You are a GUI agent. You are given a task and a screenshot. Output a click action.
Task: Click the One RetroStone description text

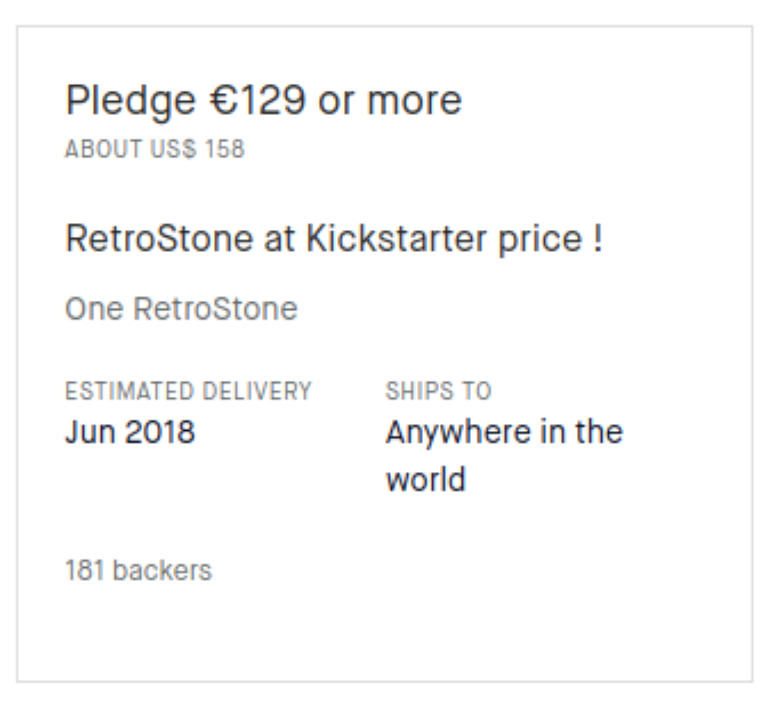pos(181,310)
